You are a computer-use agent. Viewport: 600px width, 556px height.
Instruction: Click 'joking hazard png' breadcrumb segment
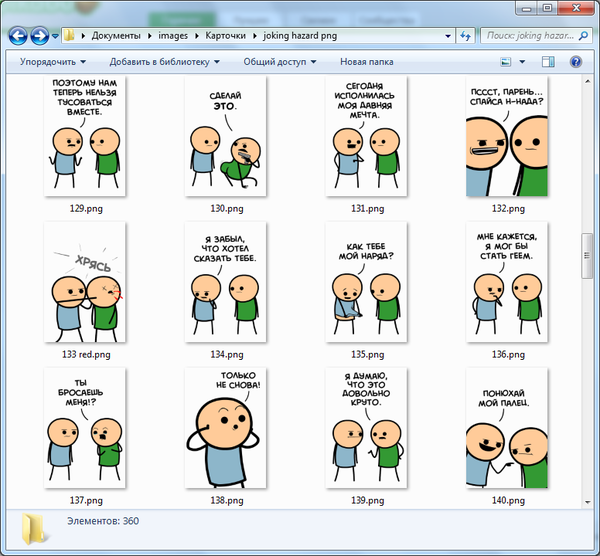tap(300, 36)
